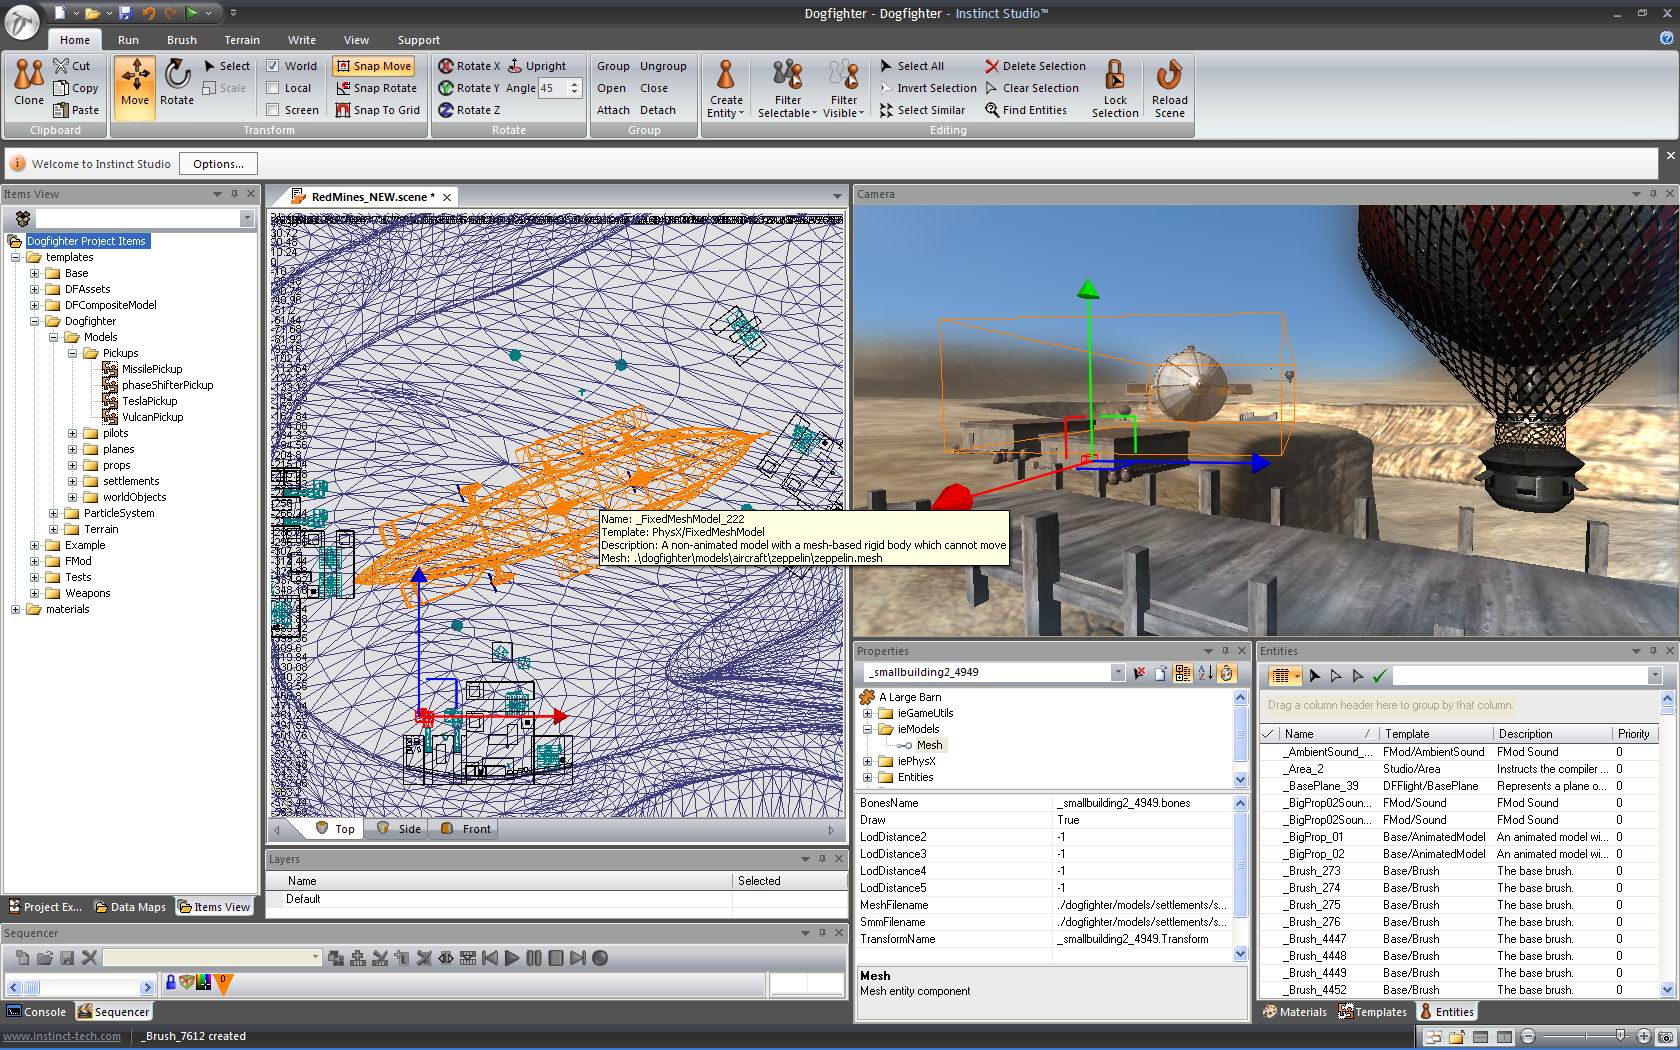Expand the ieGameUtils node in Properties
This screenshot has height=1050, width=1680.
point(867,713)
